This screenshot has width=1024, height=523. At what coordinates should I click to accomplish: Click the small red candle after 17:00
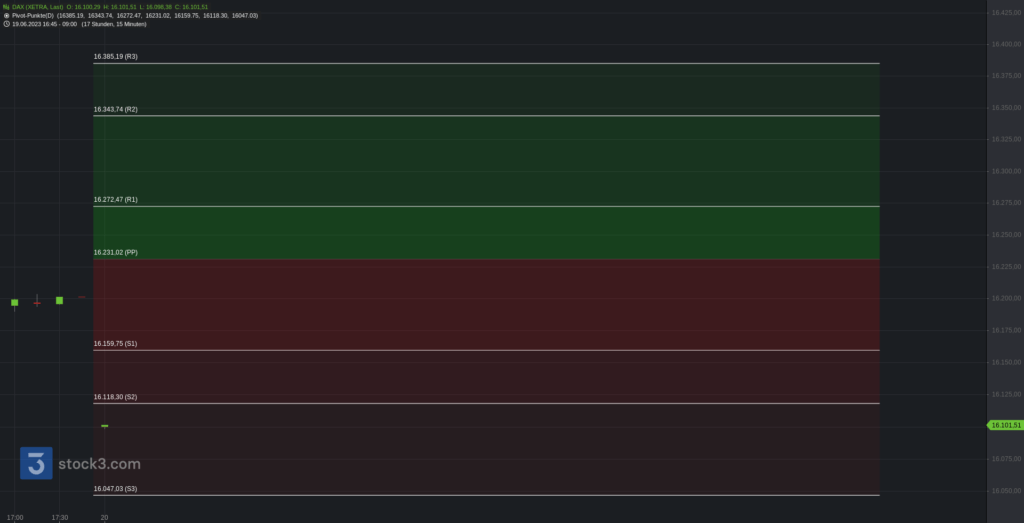(x=37, y=302)
